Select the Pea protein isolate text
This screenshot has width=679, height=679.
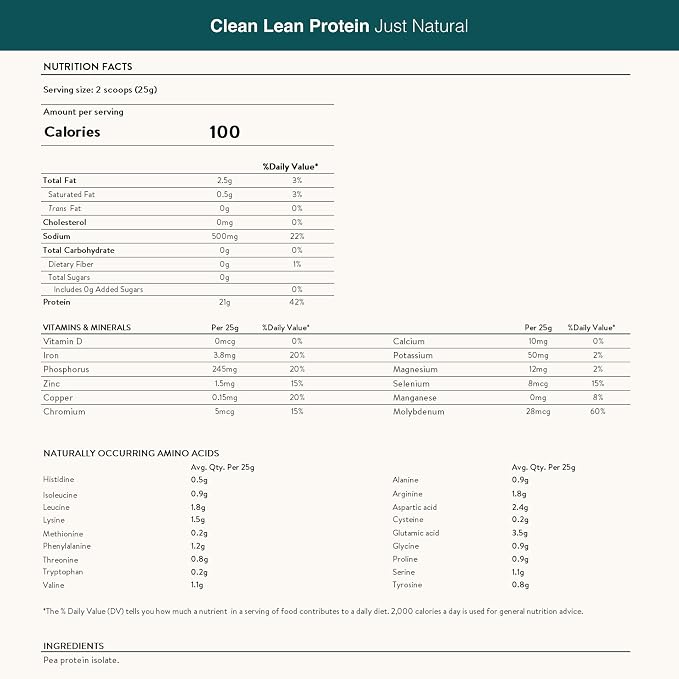click(x=81, y=660)
